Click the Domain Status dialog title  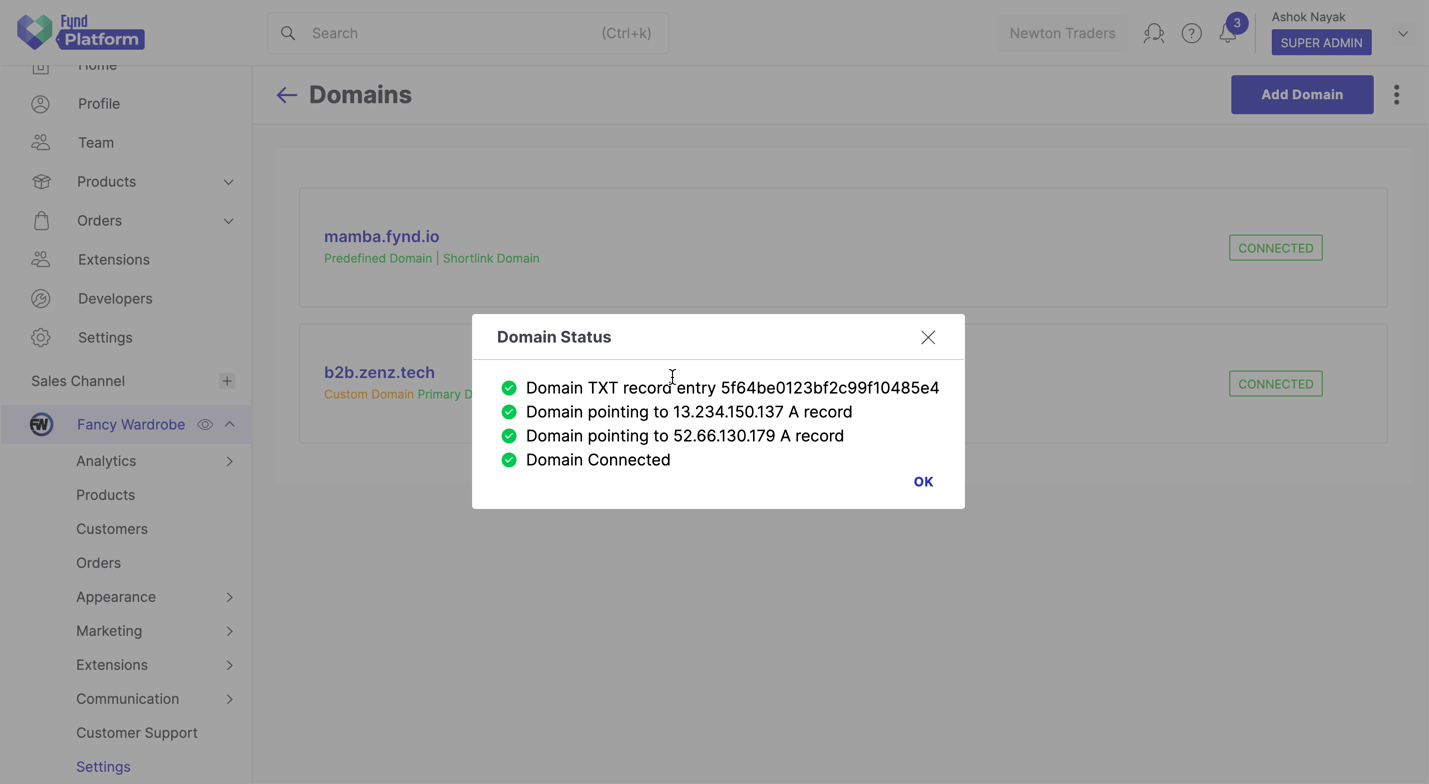tap(554, 337)
